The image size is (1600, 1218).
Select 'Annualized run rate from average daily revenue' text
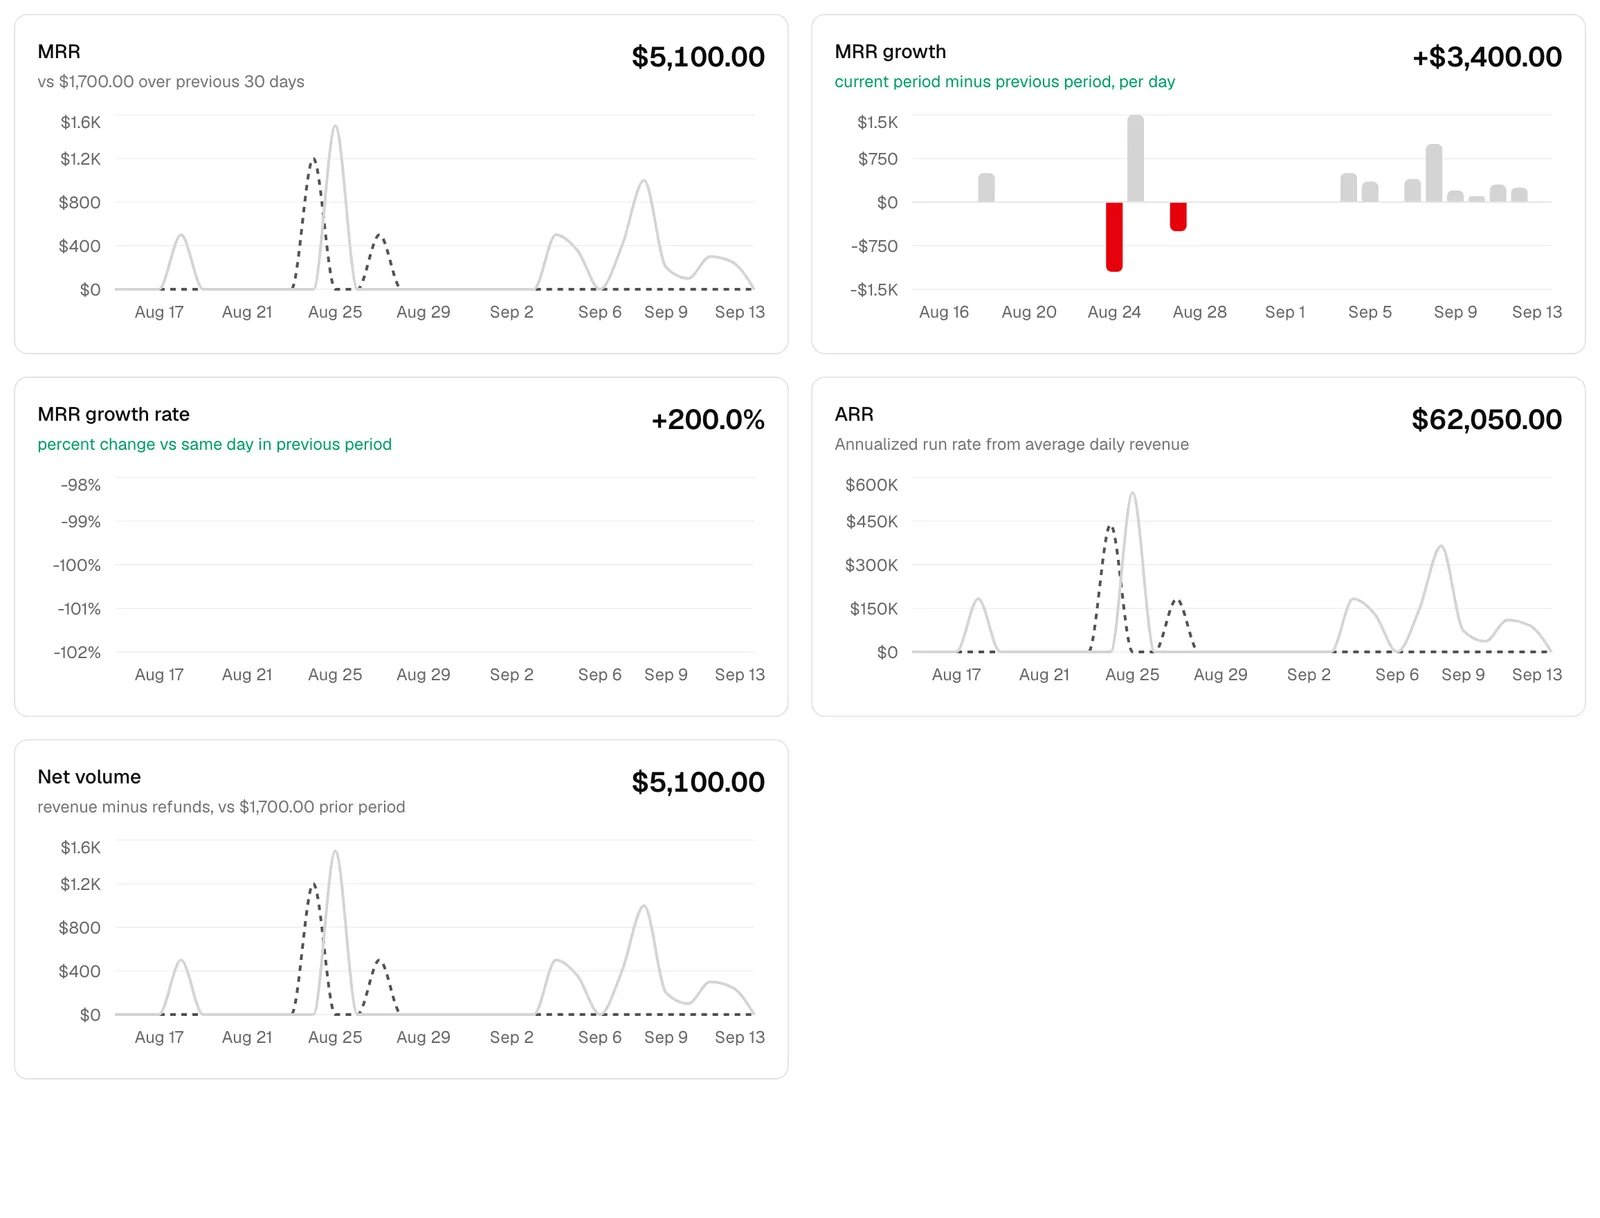(1012, 444)
